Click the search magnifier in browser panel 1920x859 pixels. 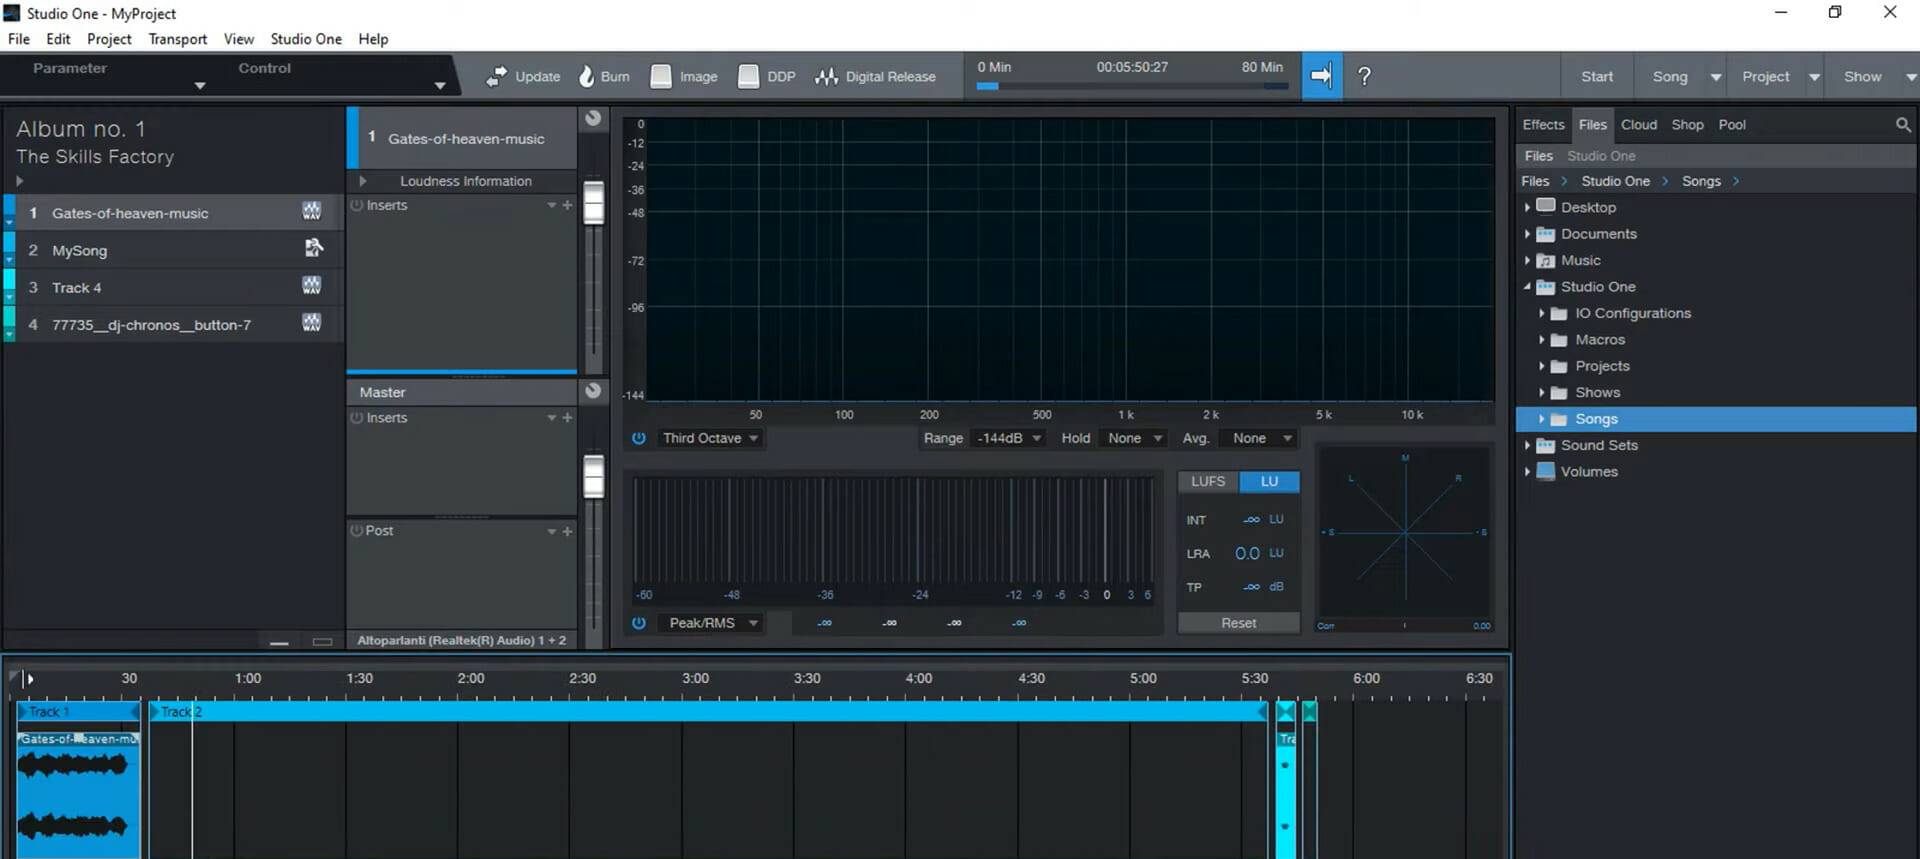click(1902, 125)
